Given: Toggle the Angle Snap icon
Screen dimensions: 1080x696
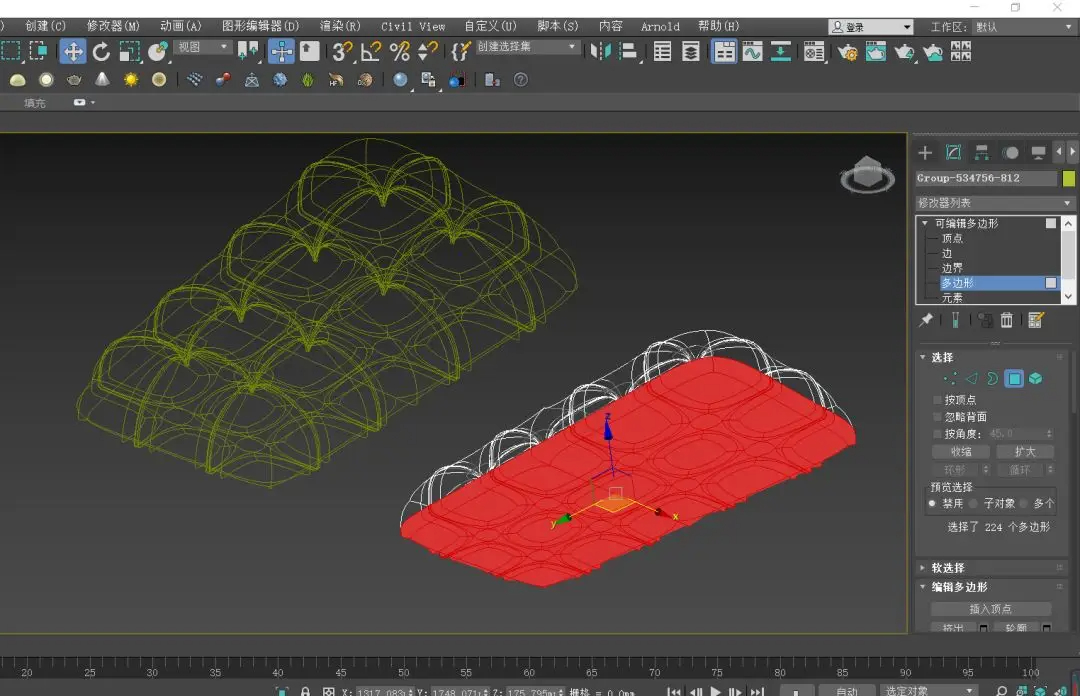Looking at the screenshot, I should pos(371,51).
